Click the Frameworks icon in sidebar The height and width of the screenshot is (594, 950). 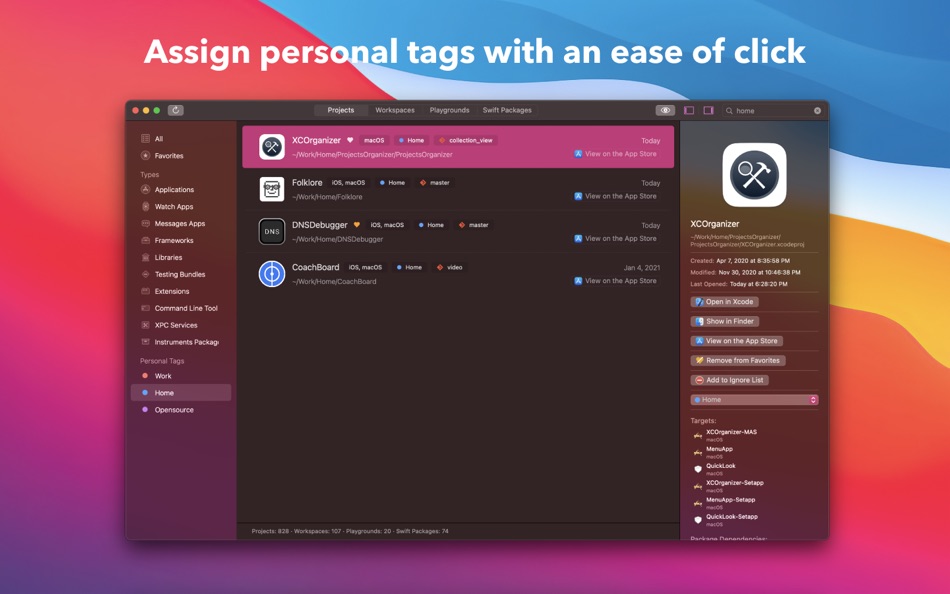pos(145,241)
